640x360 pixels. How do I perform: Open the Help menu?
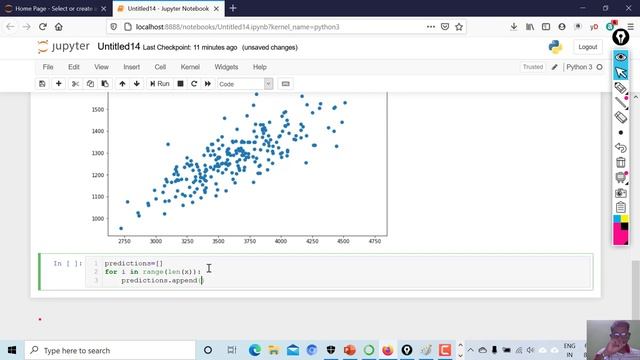click(x=260, y=67)
